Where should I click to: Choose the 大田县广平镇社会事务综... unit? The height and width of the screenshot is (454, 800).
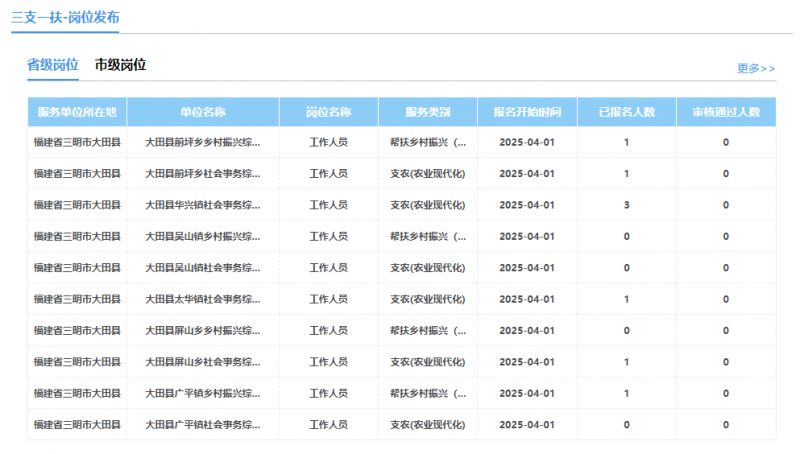point(202,425)
